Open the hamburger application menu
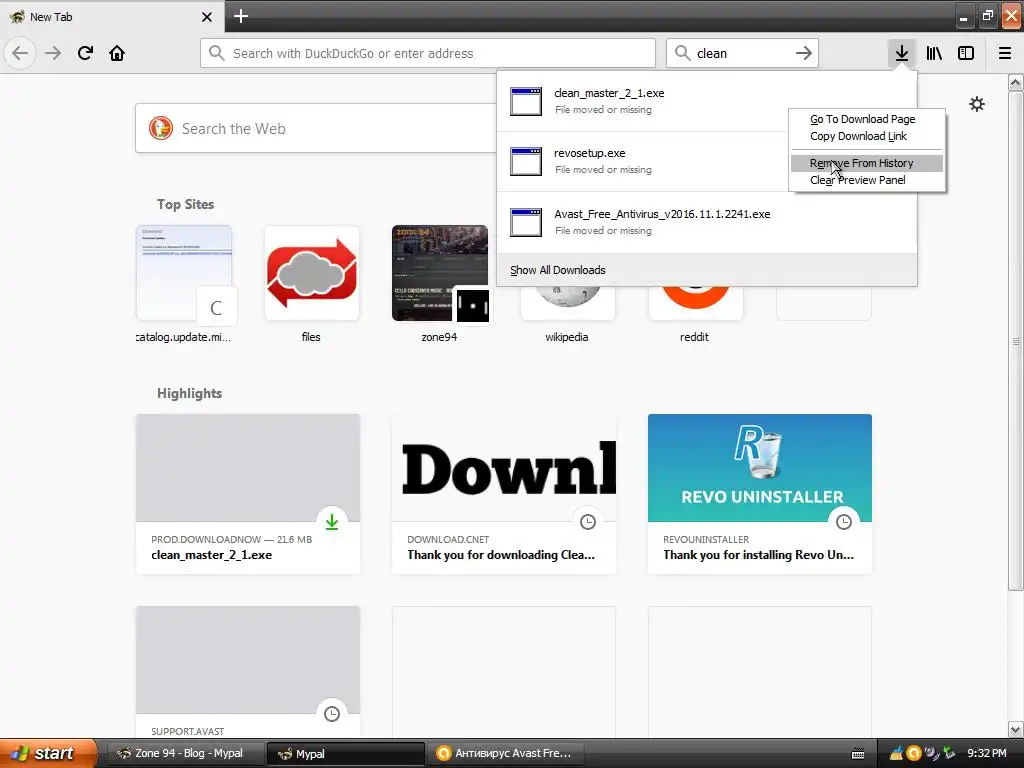This screenshot has height=768, width=1024. (1005, 53)
